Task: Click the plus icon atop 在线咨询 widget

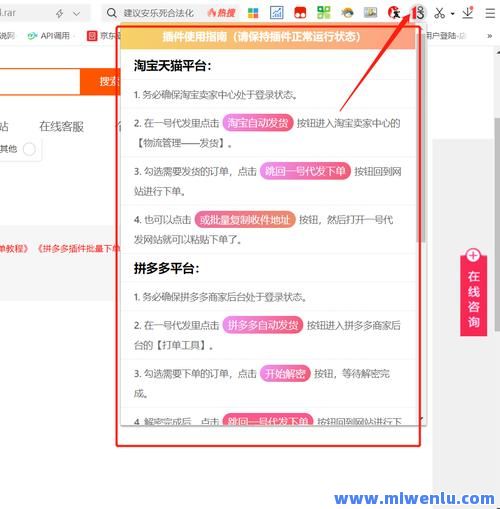Action: tap(473, 255)
